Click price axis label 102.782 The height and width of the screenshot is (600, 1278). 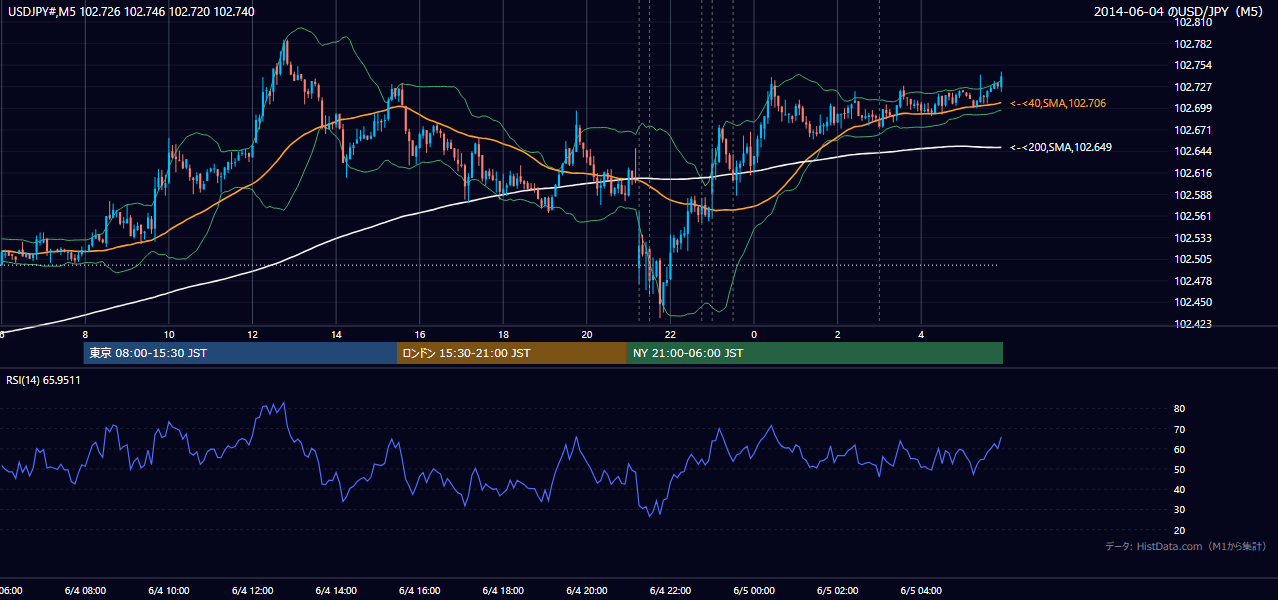click(1192, 44)
